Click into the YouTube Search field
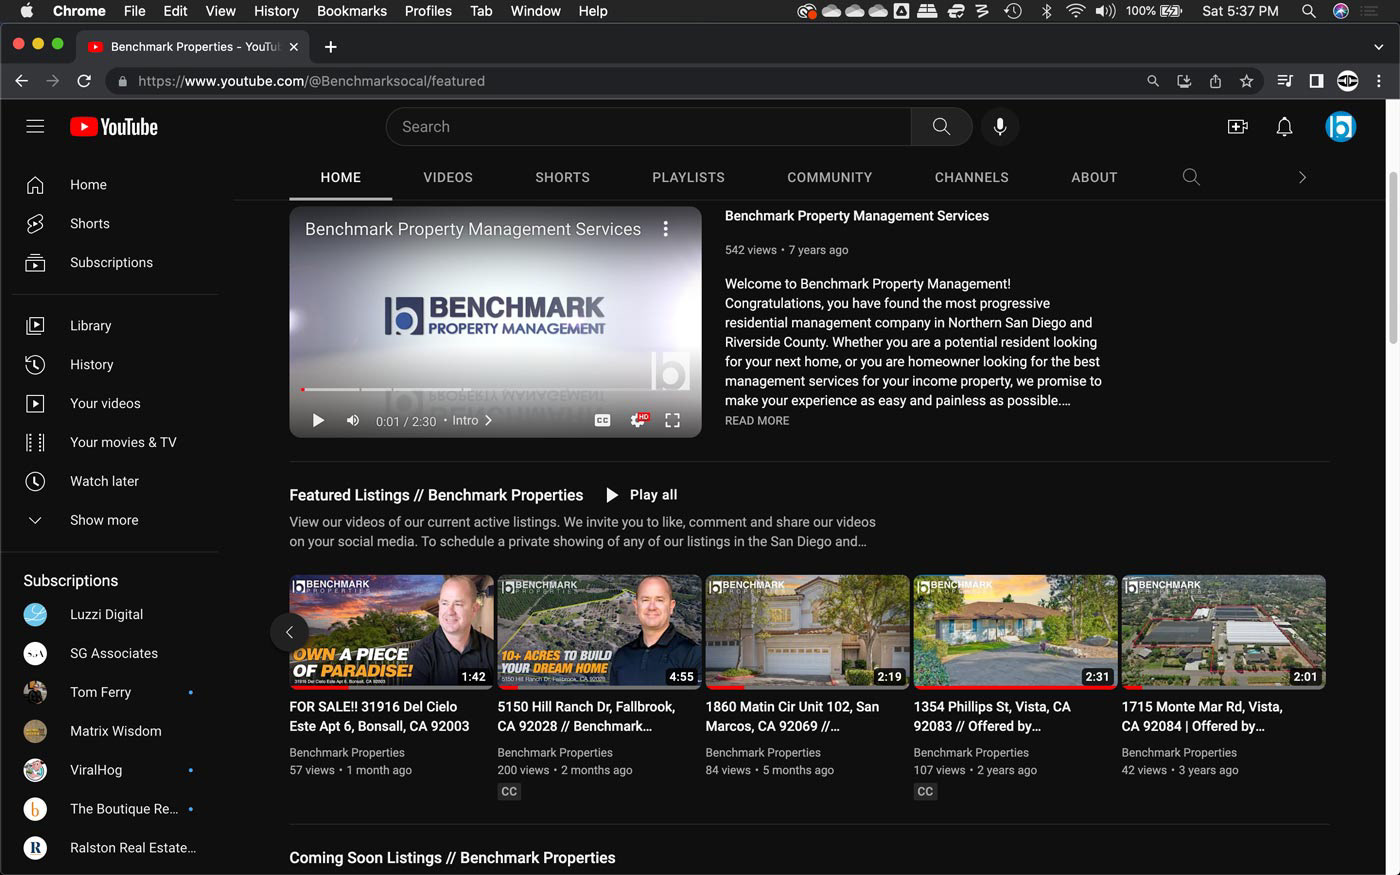This screenshot has width=1400, height=875. 649,127
